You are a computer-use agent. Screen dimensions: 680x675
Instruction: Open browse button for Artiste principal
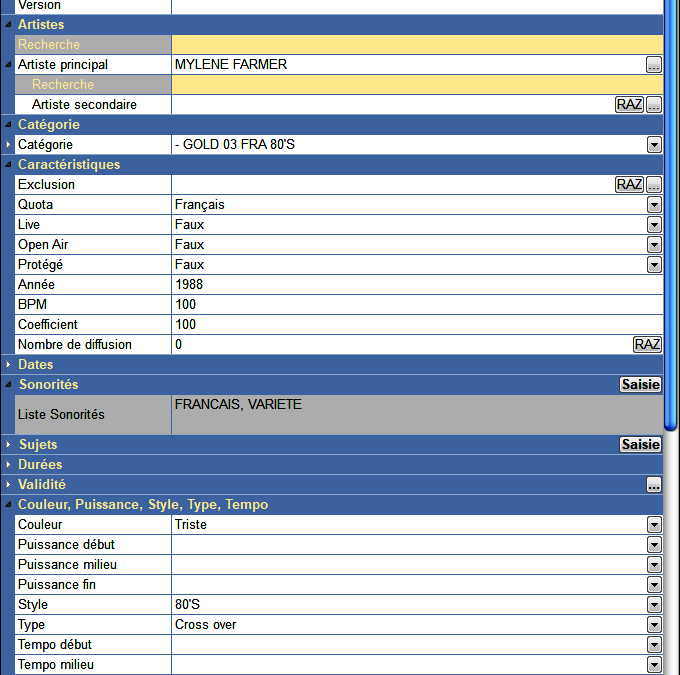click(x=654, y=65)
